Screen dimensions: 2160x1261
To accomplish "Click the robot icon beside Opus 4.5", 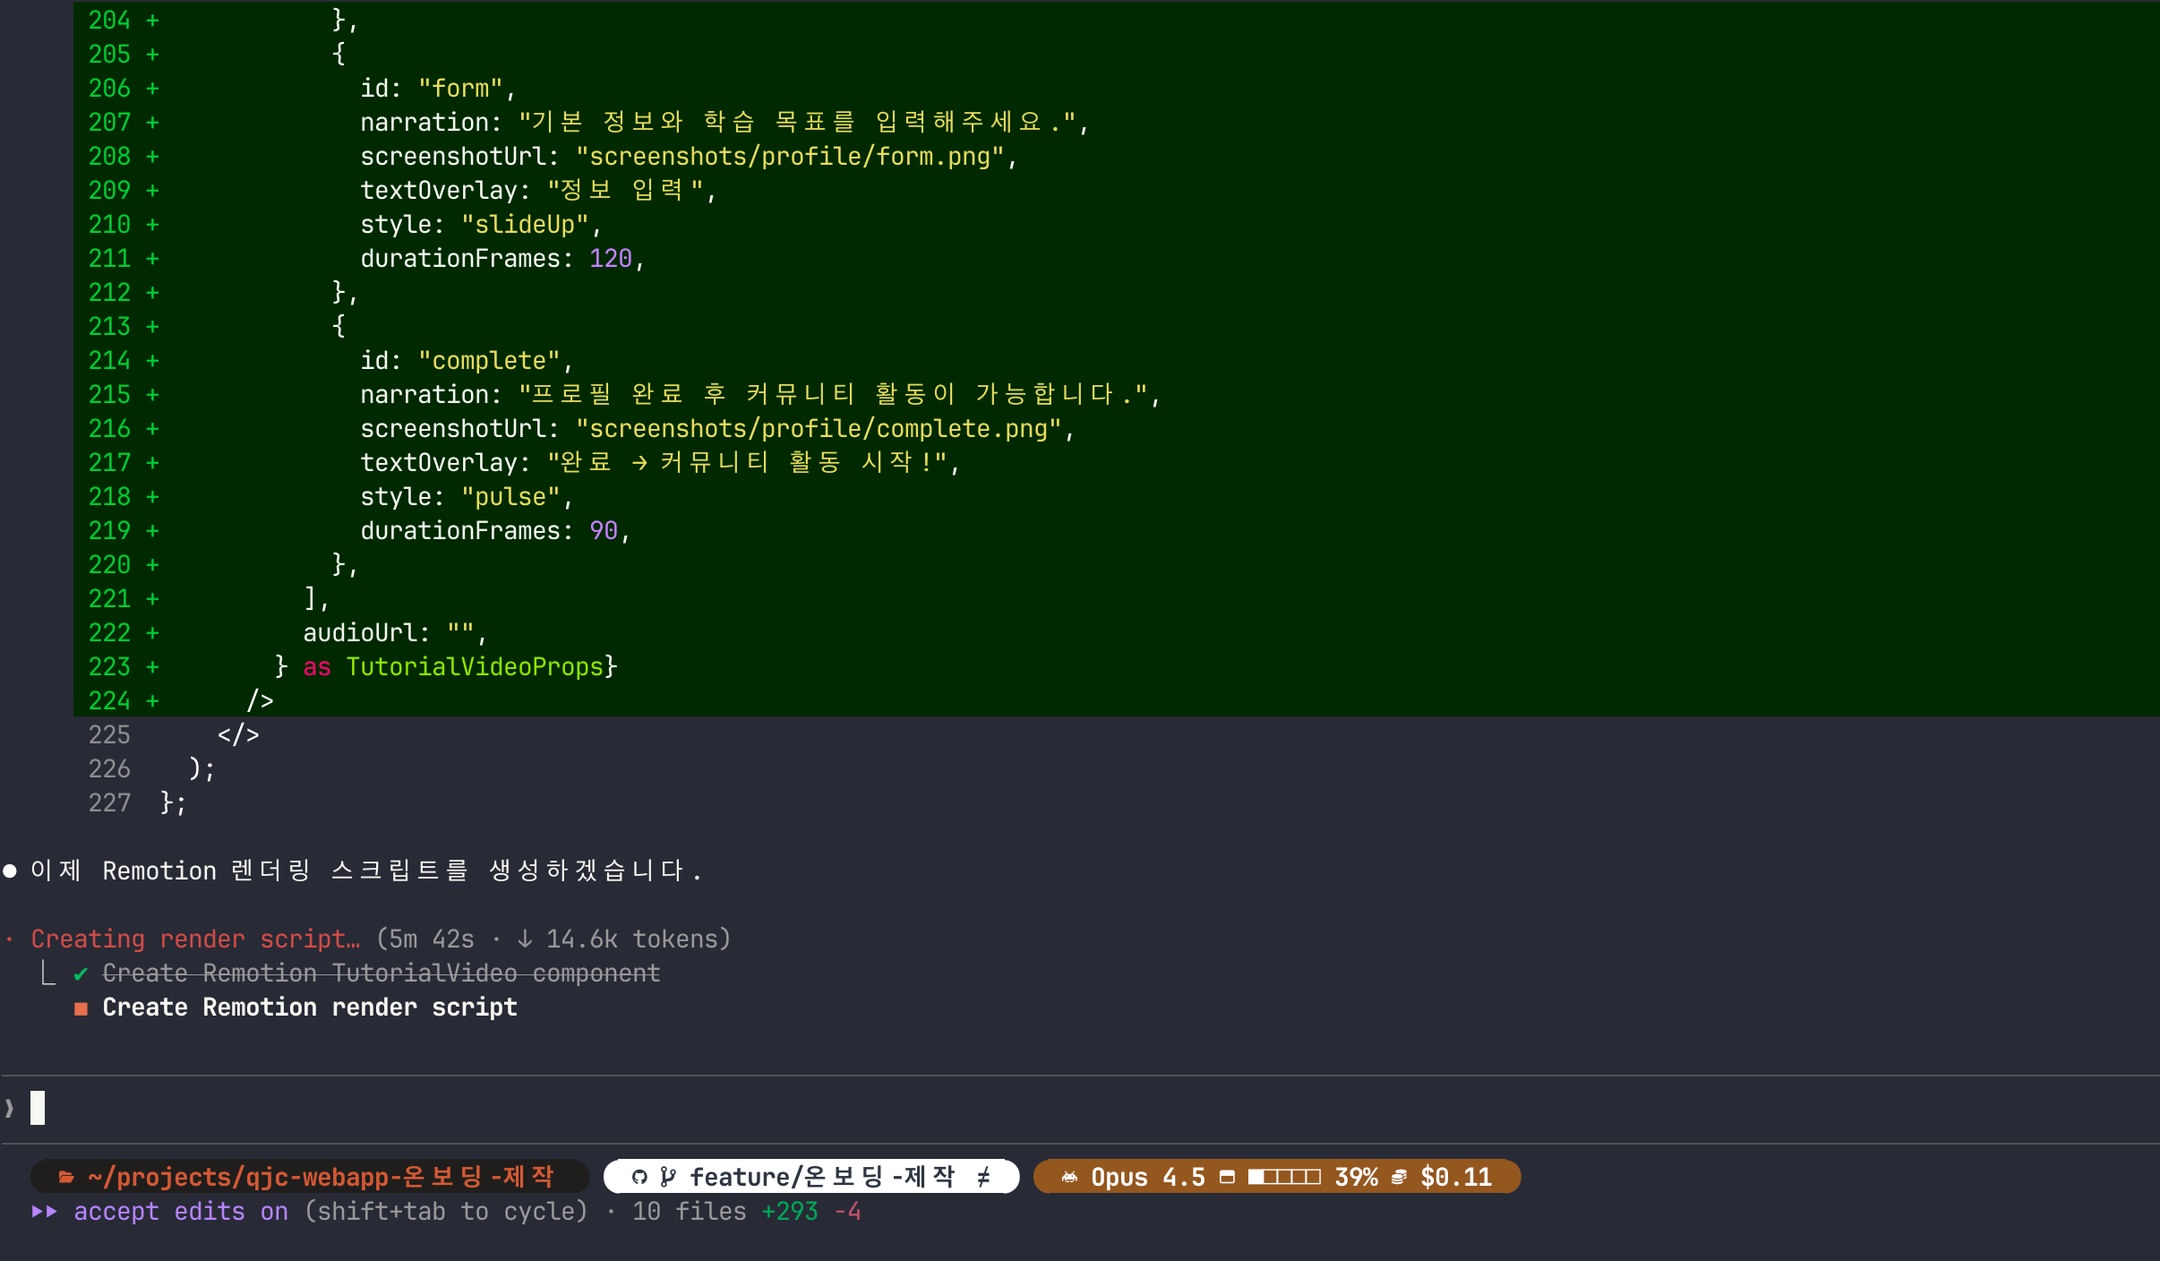I will coord(1069,1177).
